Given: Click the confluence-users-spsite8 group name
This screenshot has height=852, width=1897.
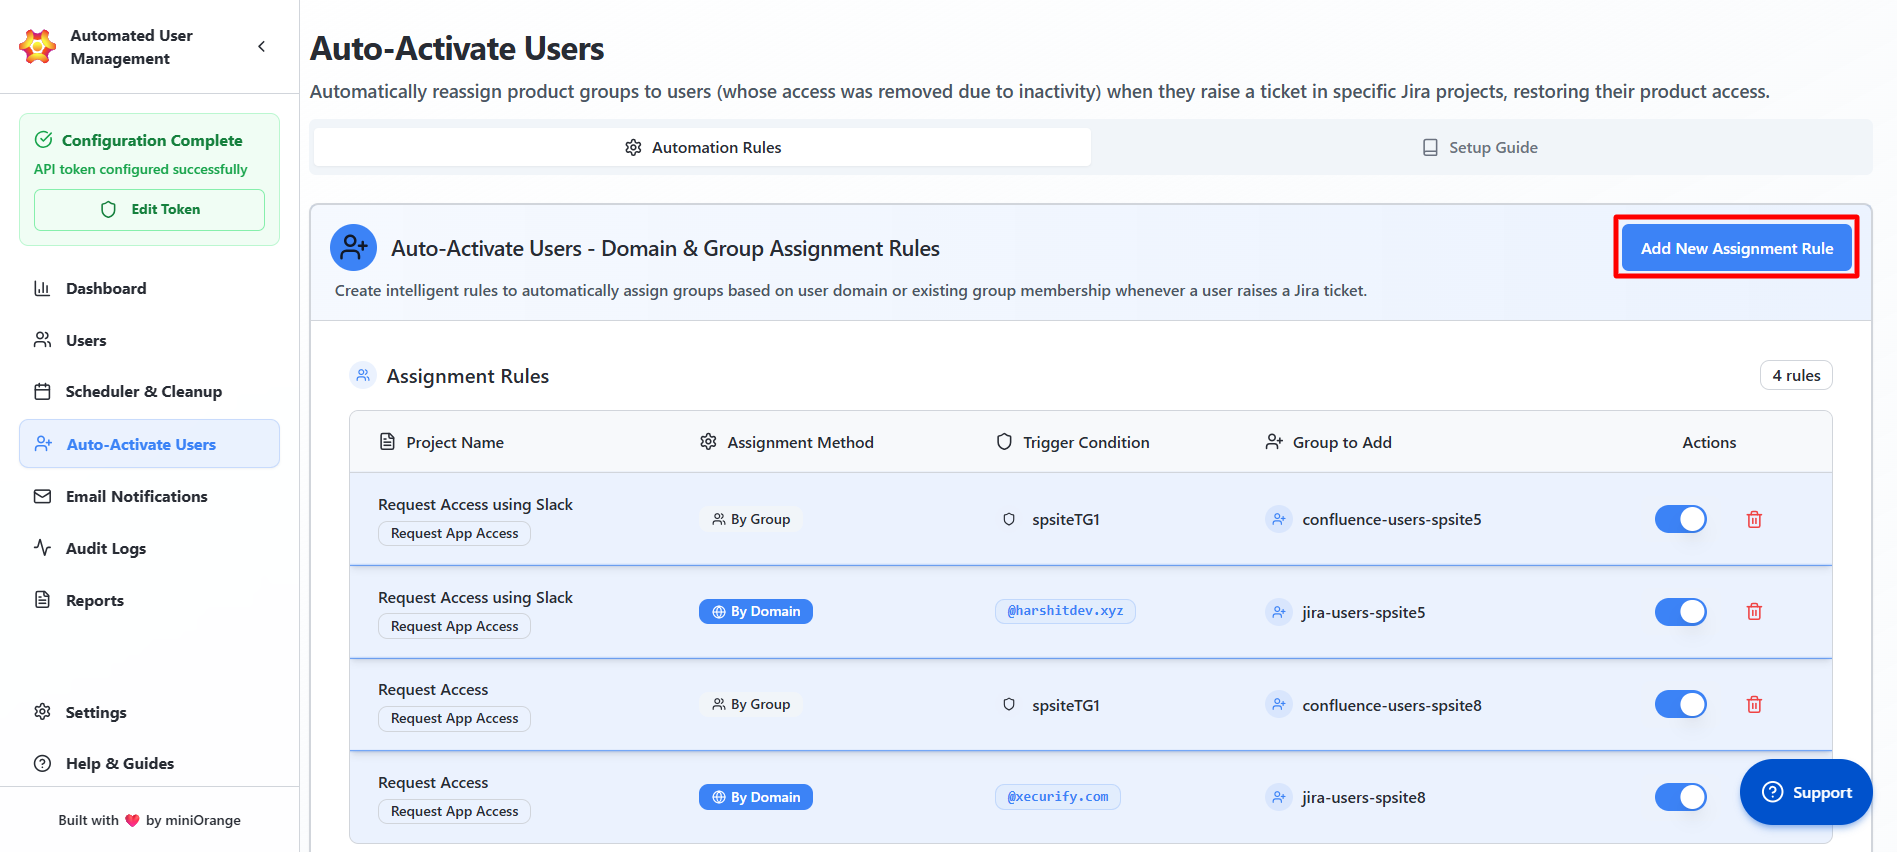Looking at the screenshot, I should (x=1392, y=706).
